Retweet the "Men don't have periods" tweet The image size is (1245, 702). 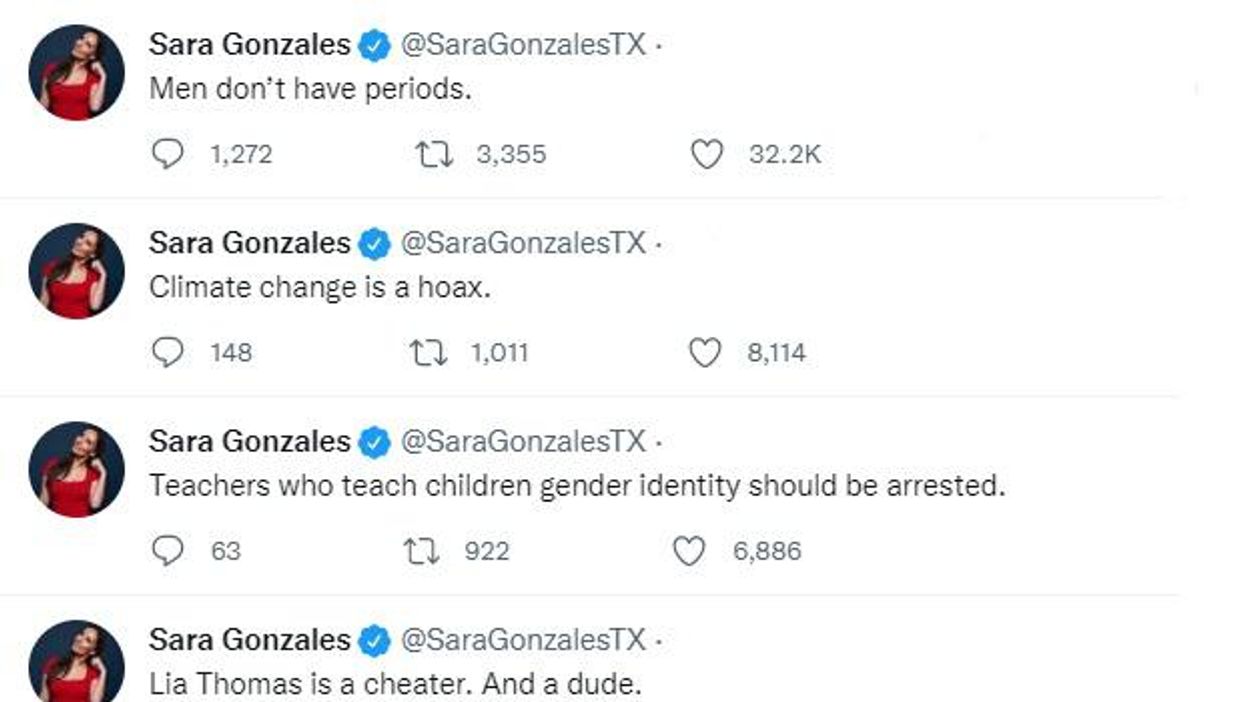pos(433,154)
